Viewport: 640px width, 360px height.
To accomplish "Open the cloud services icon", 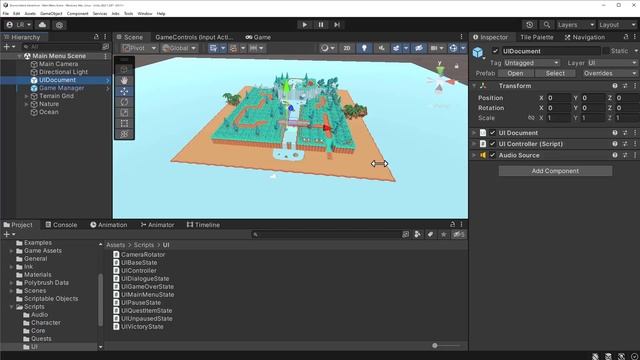I will (x=42, y=25).
